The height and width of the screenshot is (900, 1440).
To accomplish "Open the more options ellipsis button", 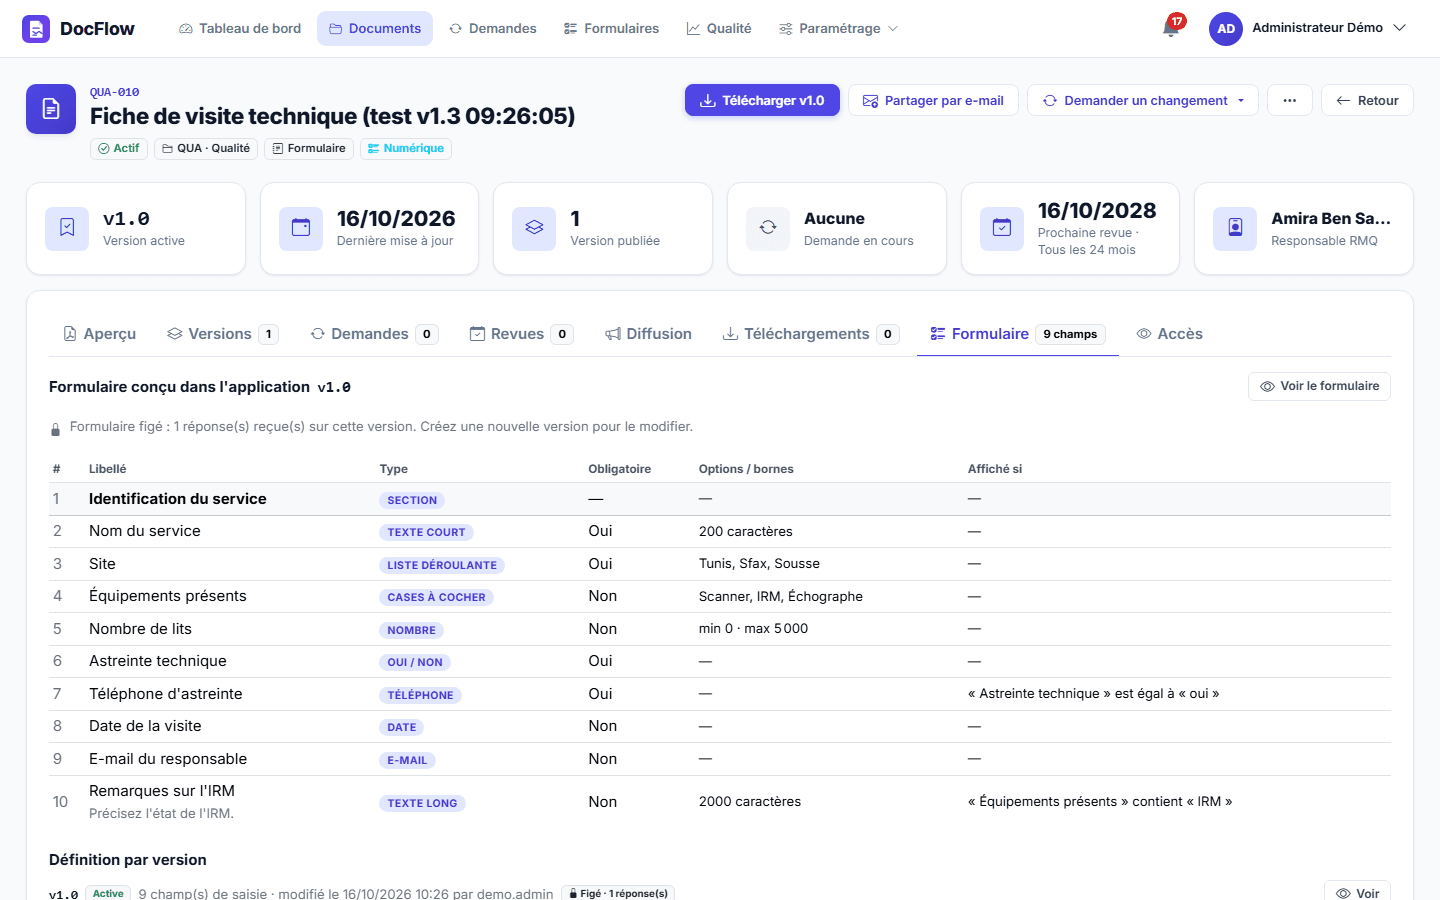I will 1290,100.
